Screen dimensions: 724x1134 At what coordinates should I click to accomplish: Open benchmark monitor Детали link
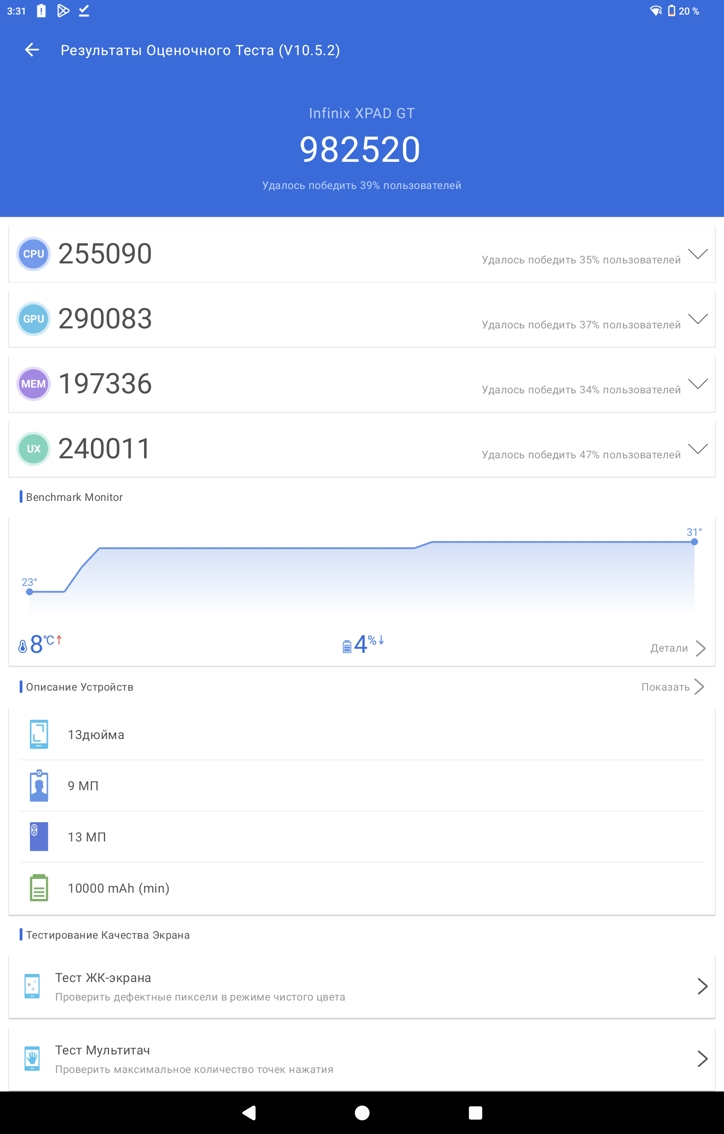[678, 648]
